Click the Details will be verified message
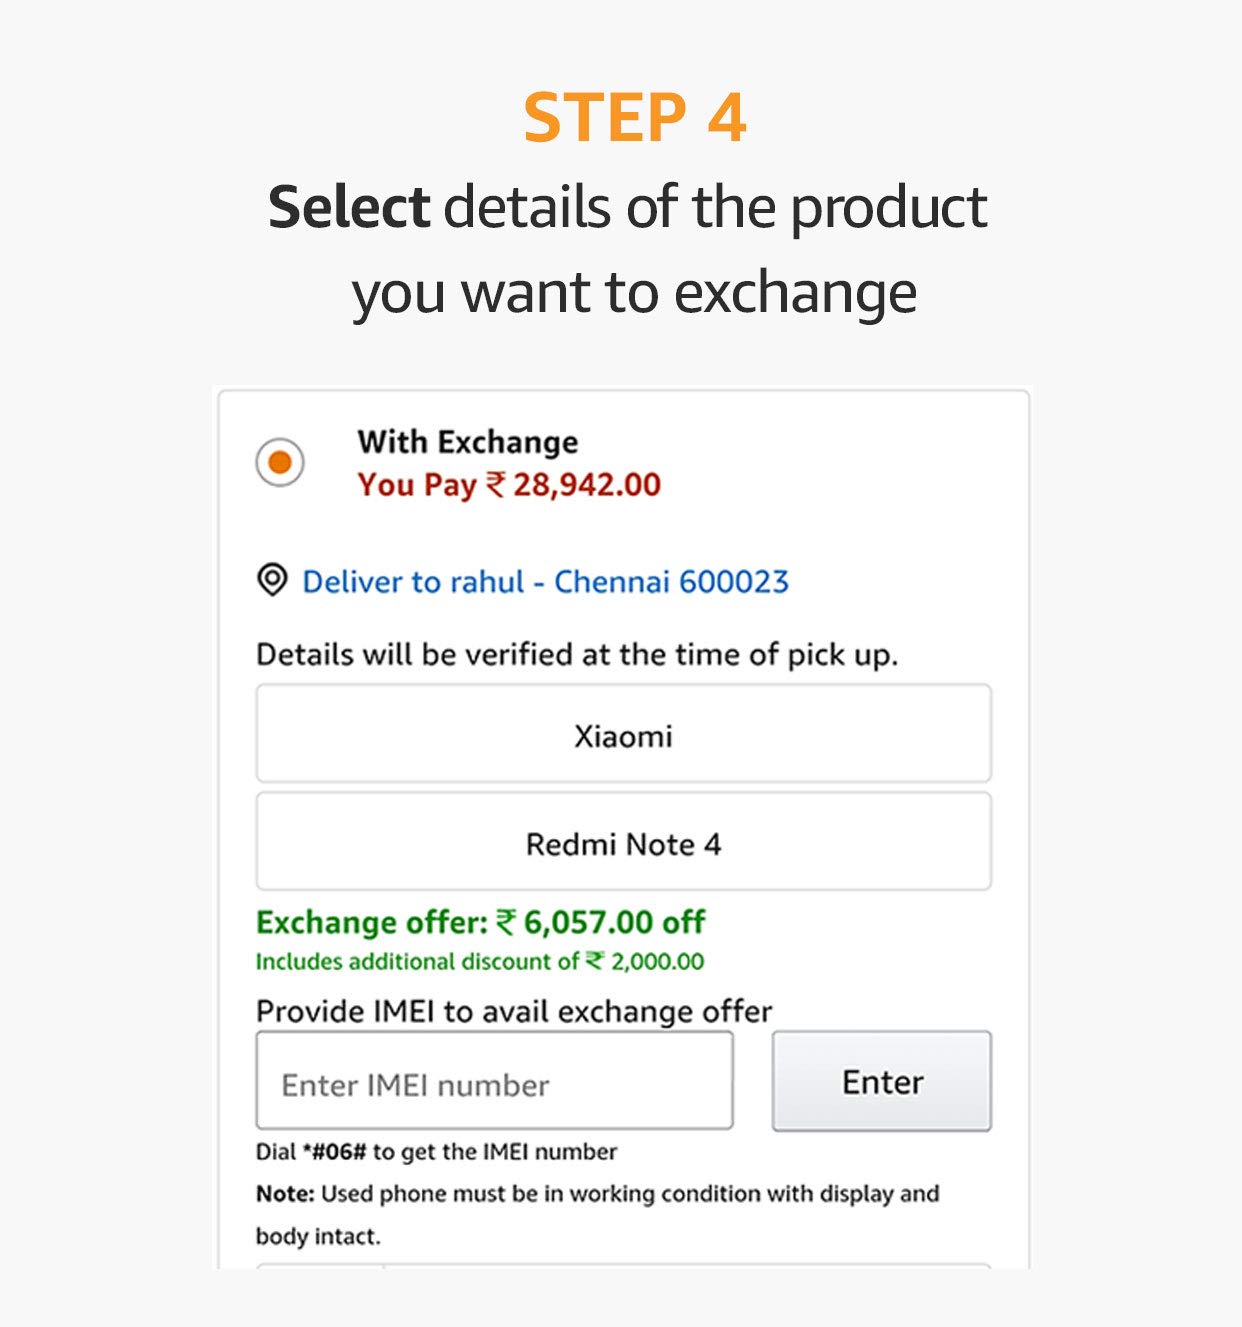 (x=577, y=655)
